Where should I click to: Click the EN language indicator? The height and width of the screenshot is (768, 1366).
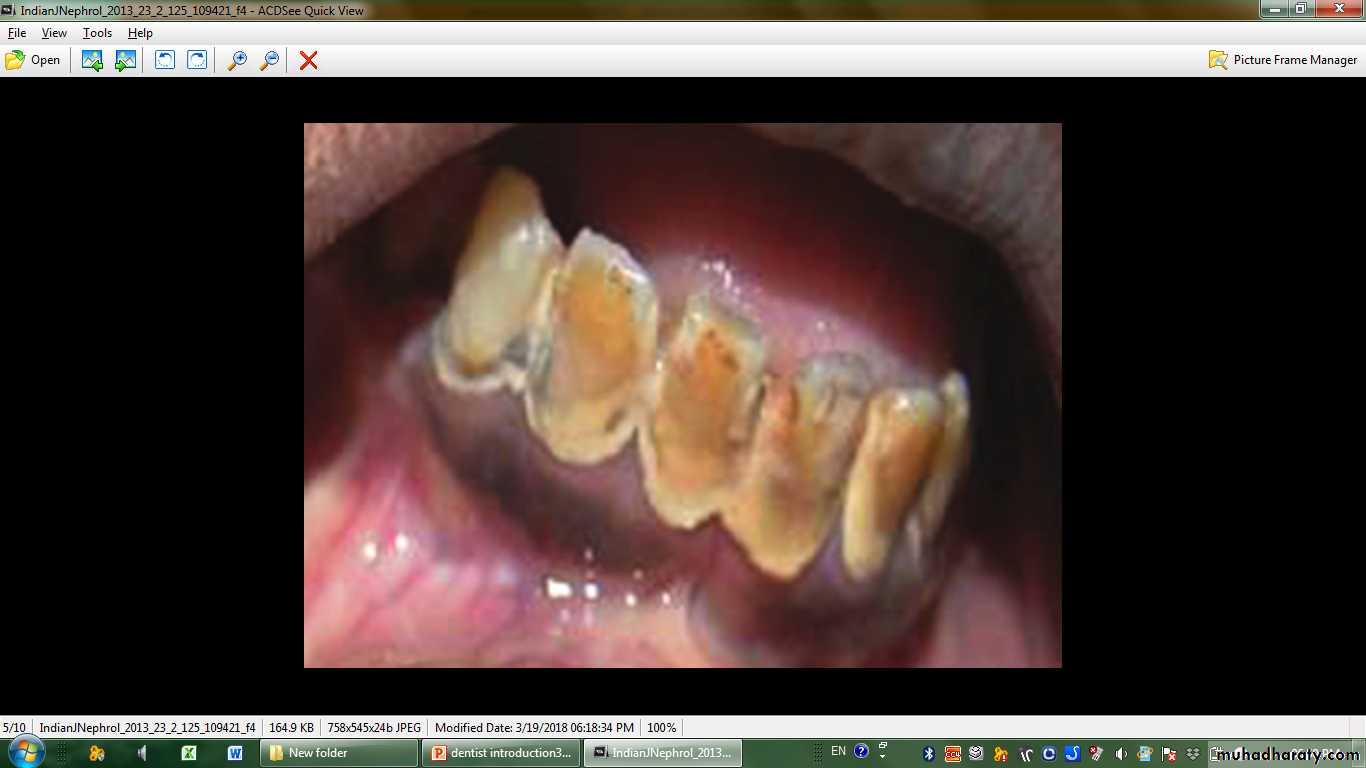coord(838,751)
